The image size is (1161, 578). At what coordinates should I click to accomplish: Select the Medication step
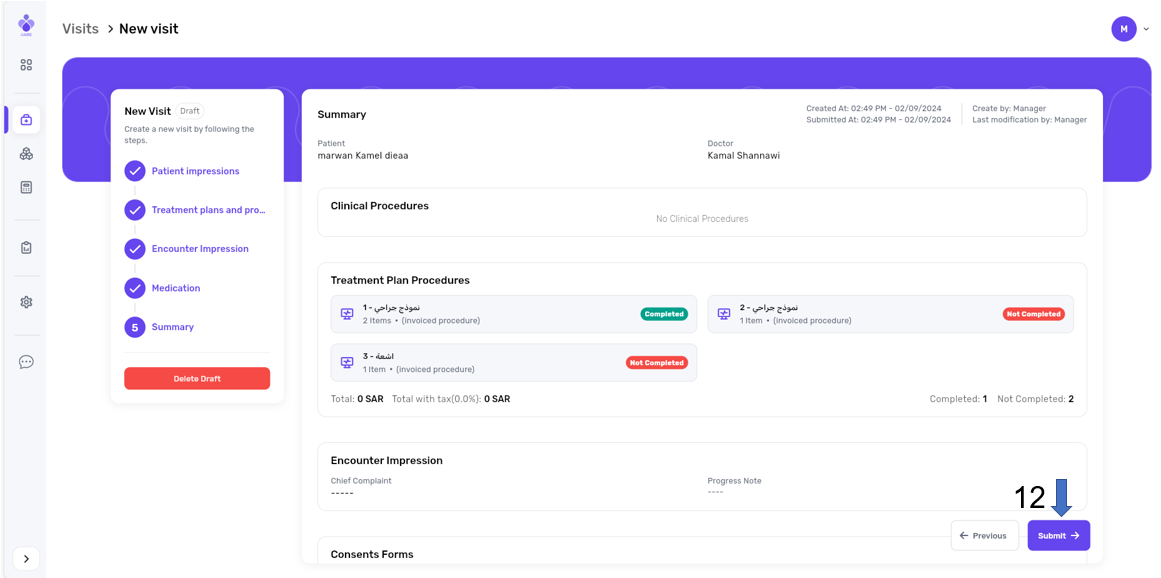(176, 288)
